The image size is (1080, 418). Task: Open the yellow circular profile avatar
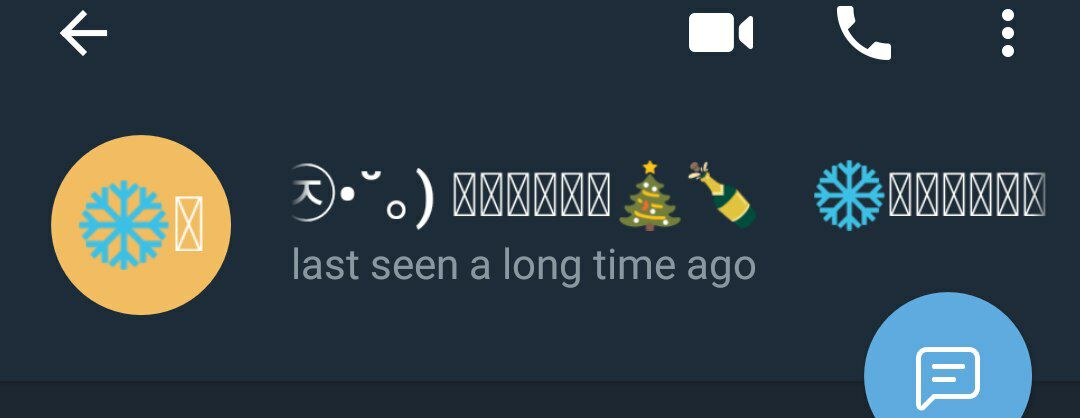[x=141, y=224]
